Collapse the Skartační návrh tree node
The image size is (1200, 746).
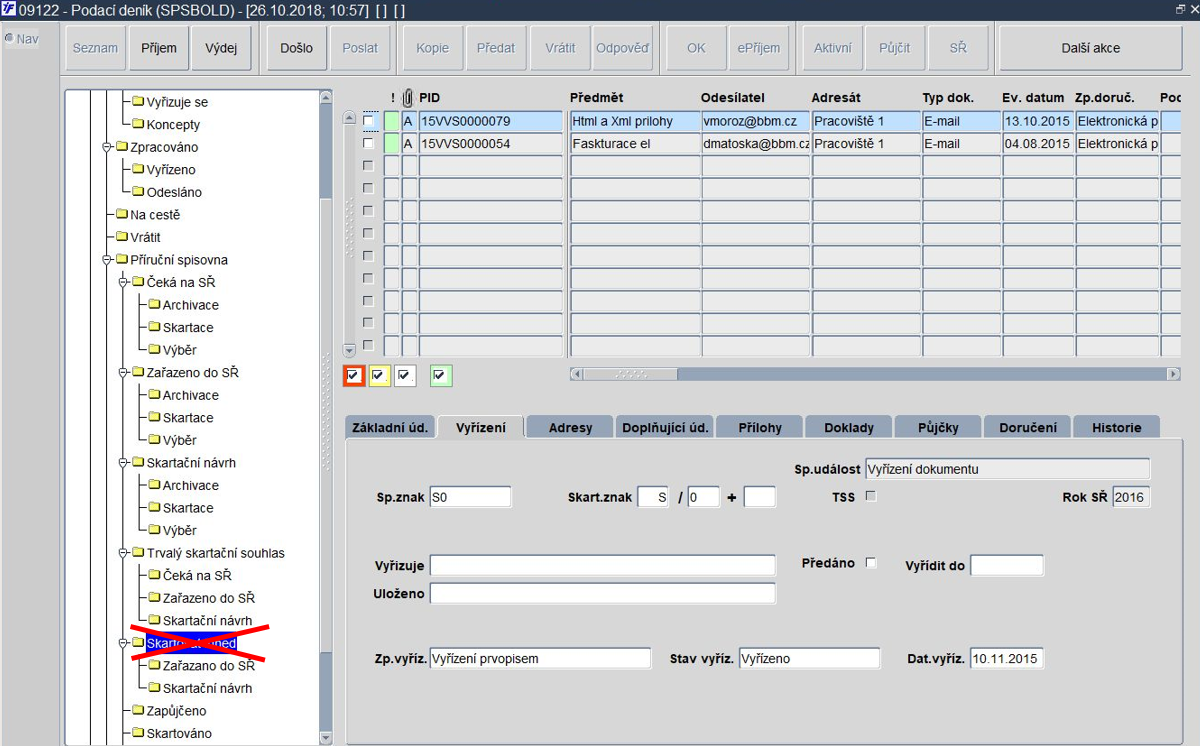(x=124, y=463)
